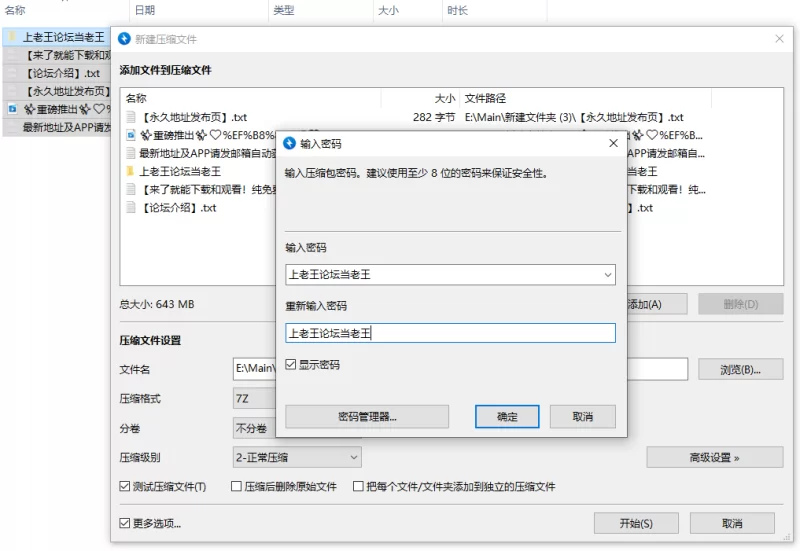This screenshot has width=800, height=551.
Task: Enable 压缩后删除原始文件 checkbox
Action: [237, 487]
